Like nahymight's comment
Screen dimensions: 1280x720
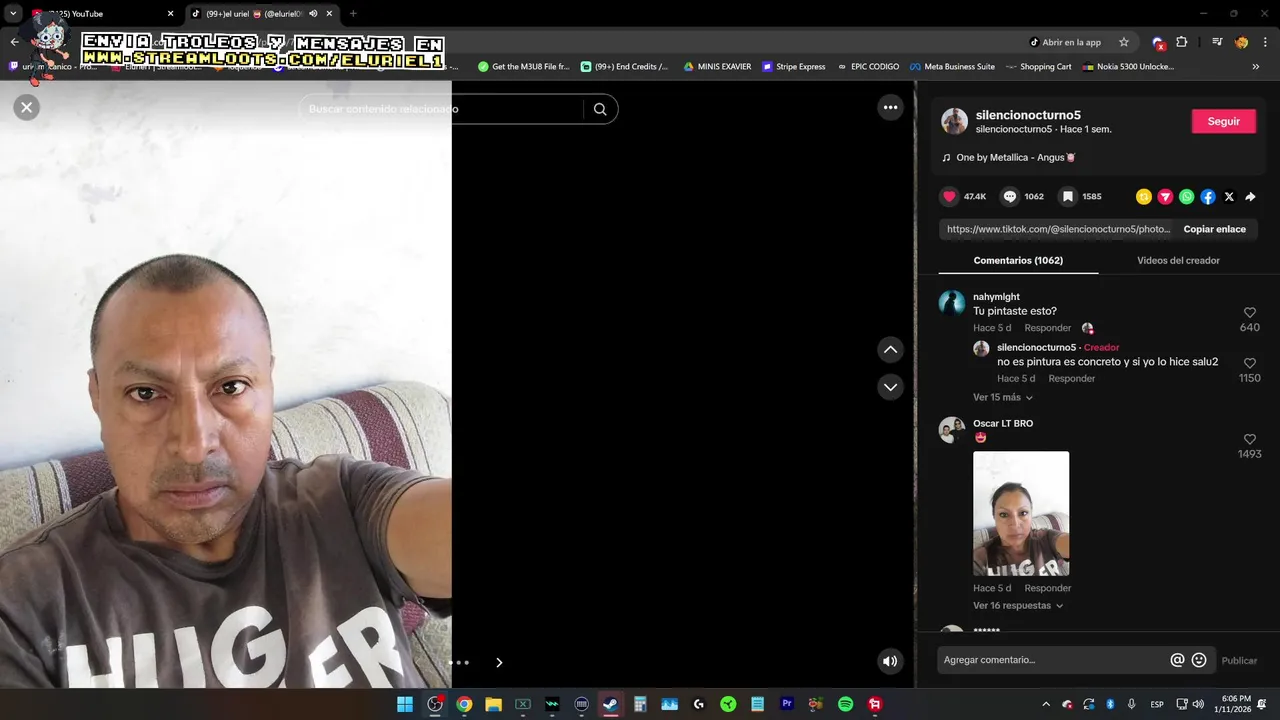click(x=1249, y=313)
